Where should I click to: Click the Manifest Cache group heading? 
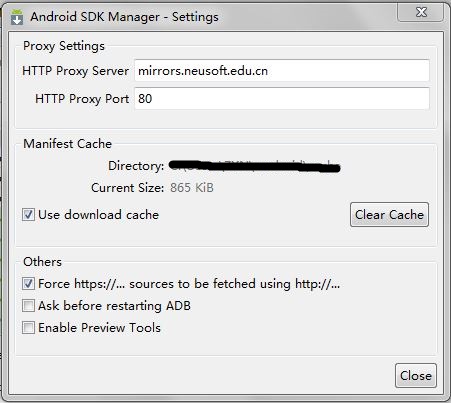pos(67,144)
